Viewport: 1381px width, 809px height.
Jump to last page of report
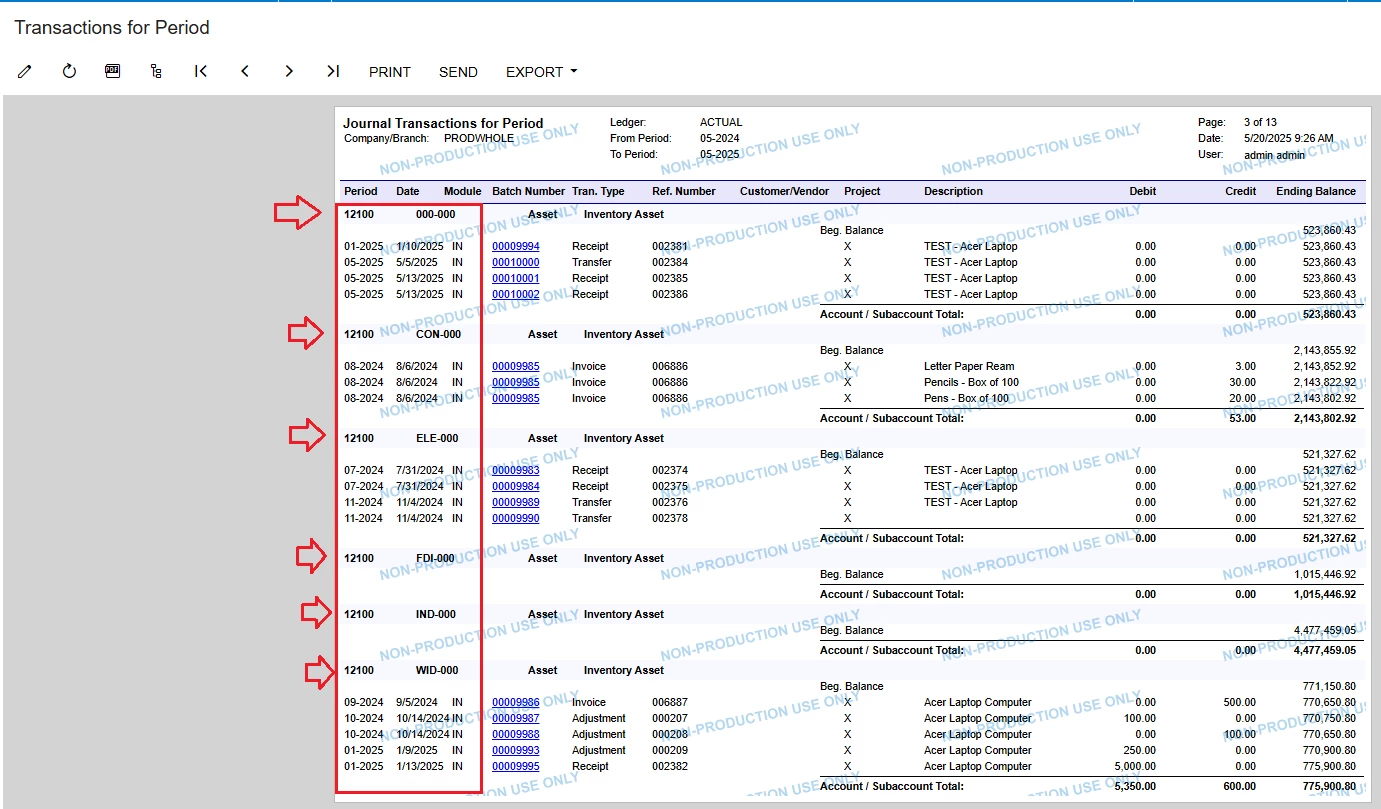pyautogui.click(x=333, y=72)
